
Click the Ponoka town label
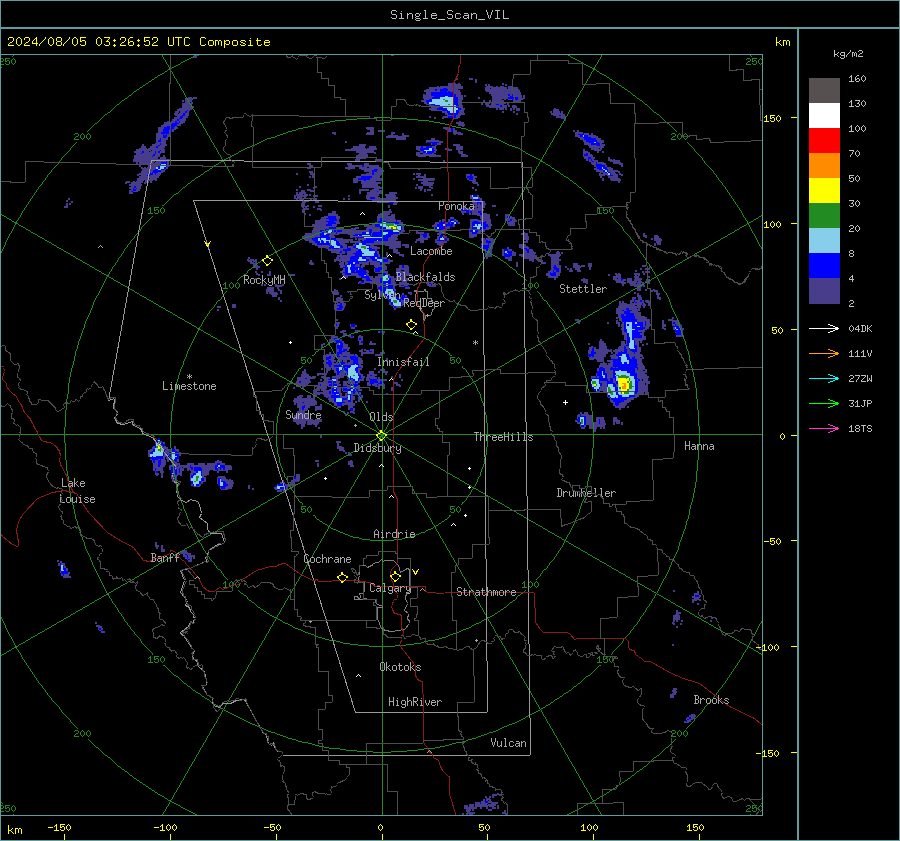(456, 206)
